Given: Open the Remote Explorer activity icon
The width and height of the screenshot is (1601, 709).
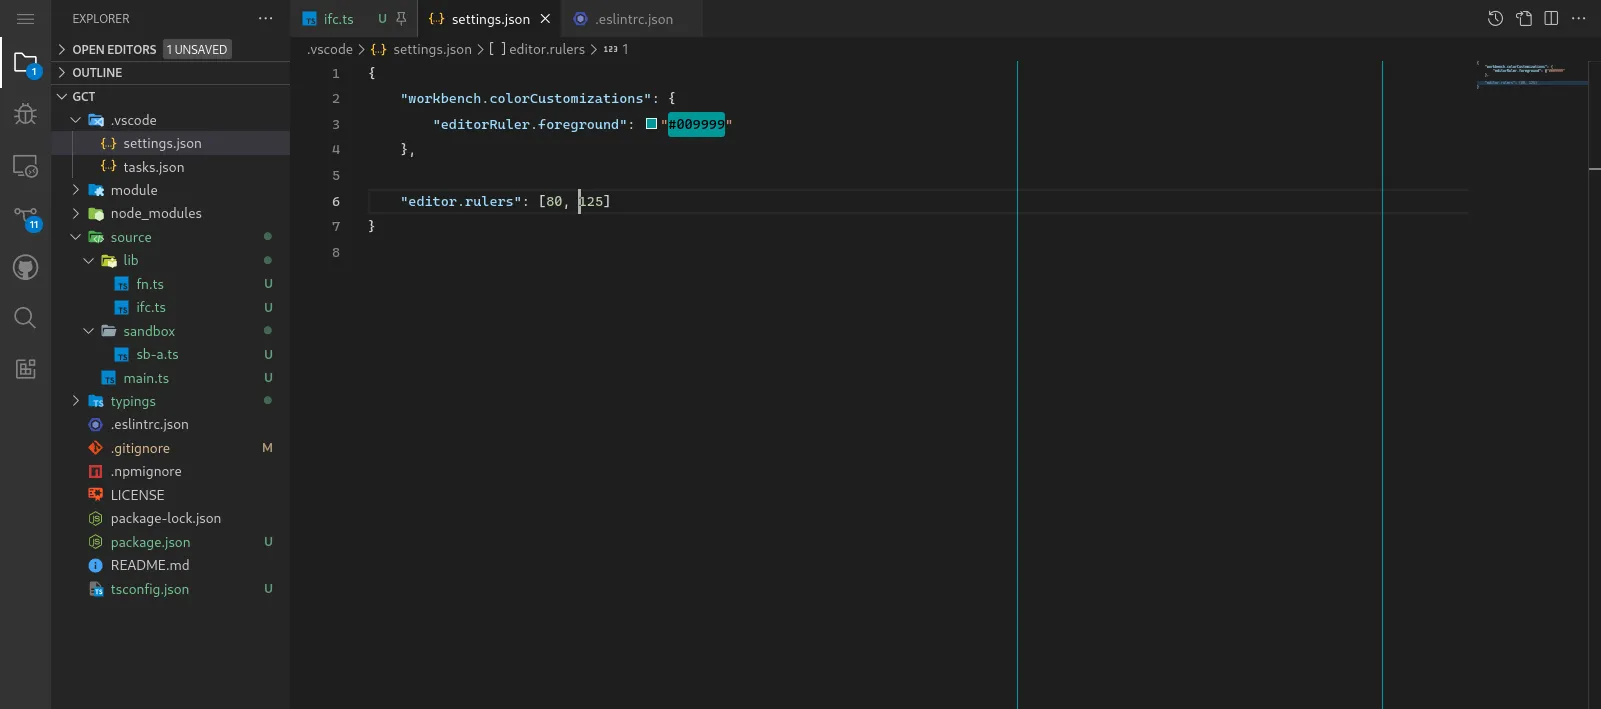Looking at the screenshot, I should (25, 166).
